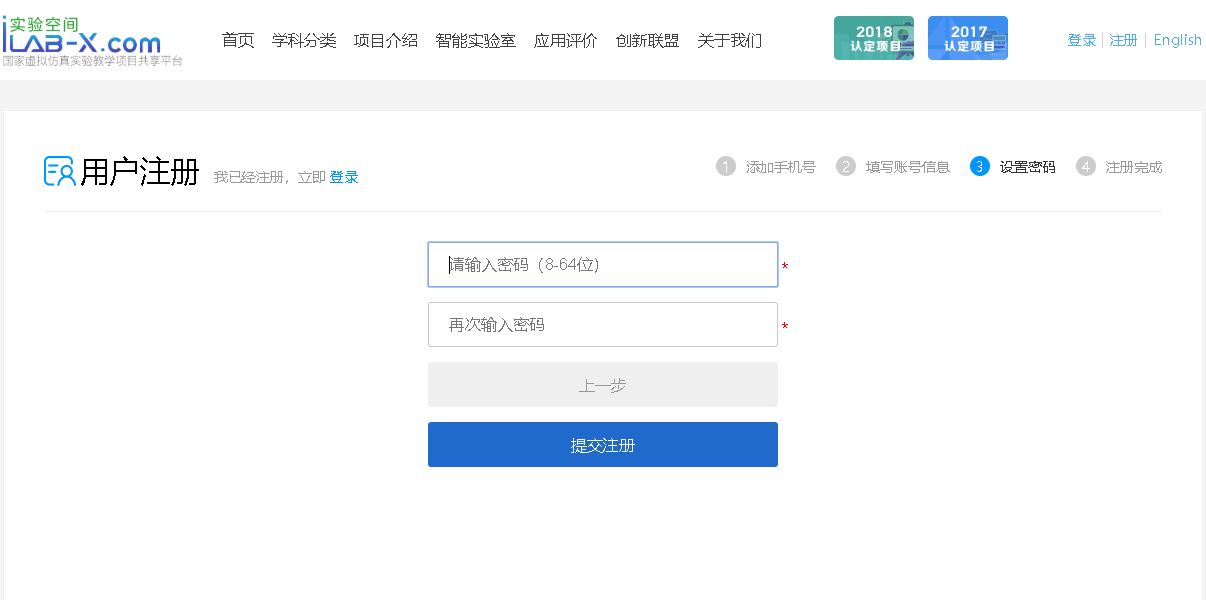Open the 2017 认定项目 banner

pyautogui.click(x=967, y=38)
